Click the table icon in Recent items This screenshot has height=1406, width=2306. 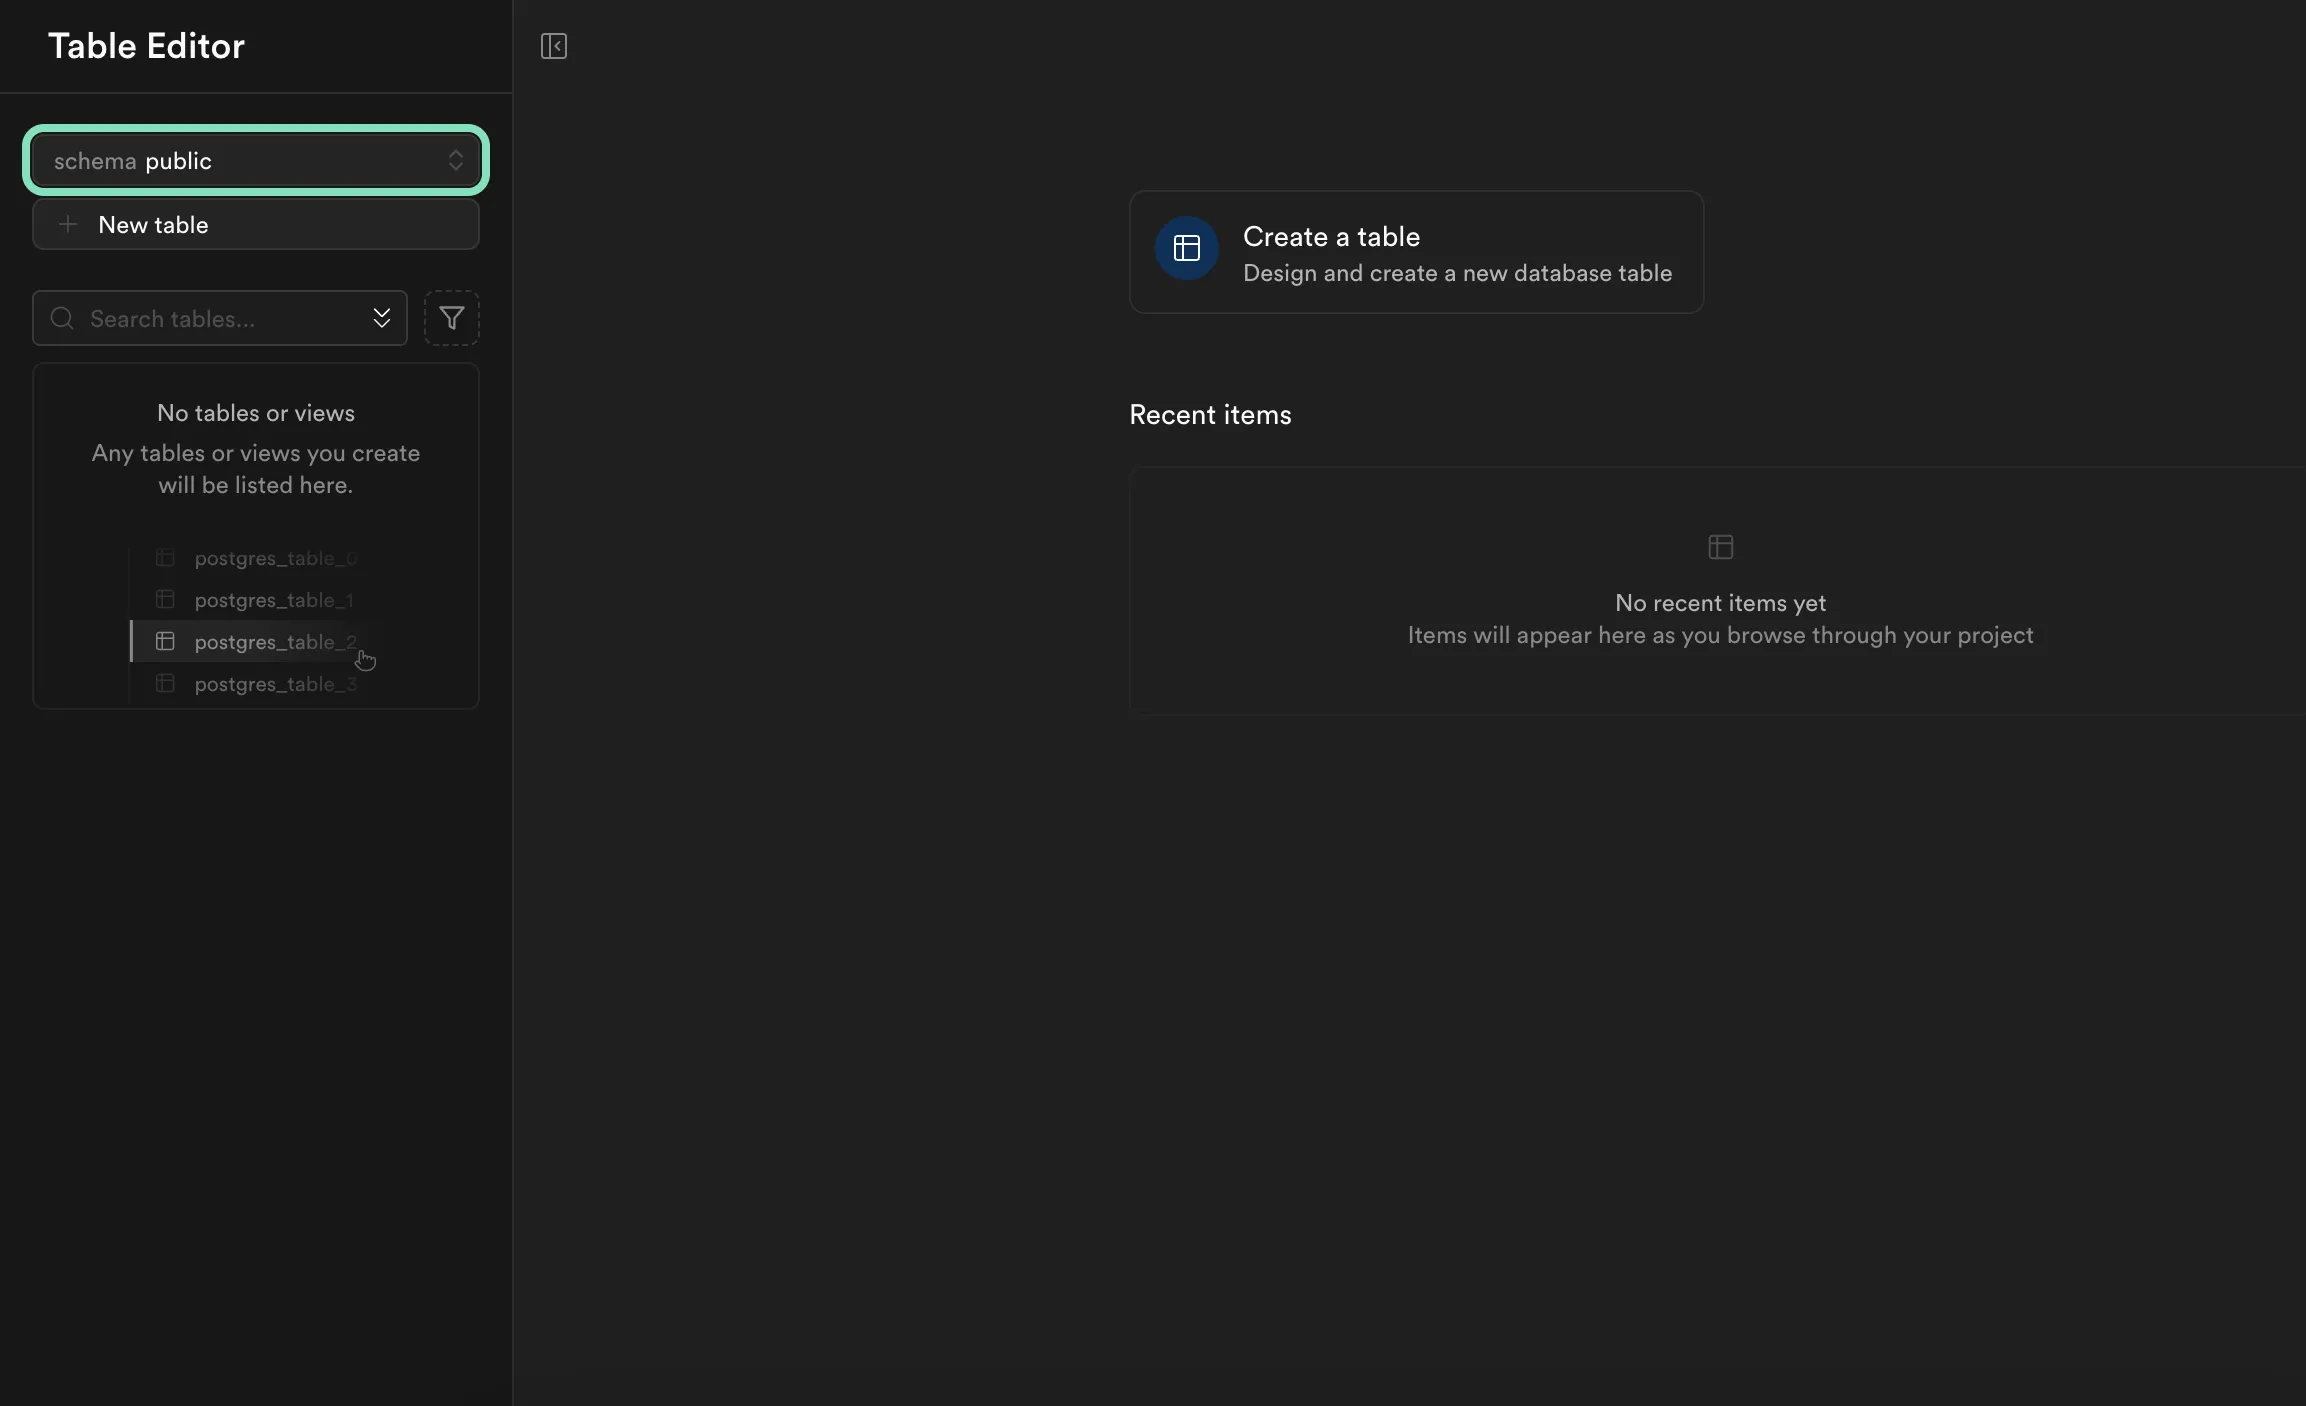click(1720, 547)
